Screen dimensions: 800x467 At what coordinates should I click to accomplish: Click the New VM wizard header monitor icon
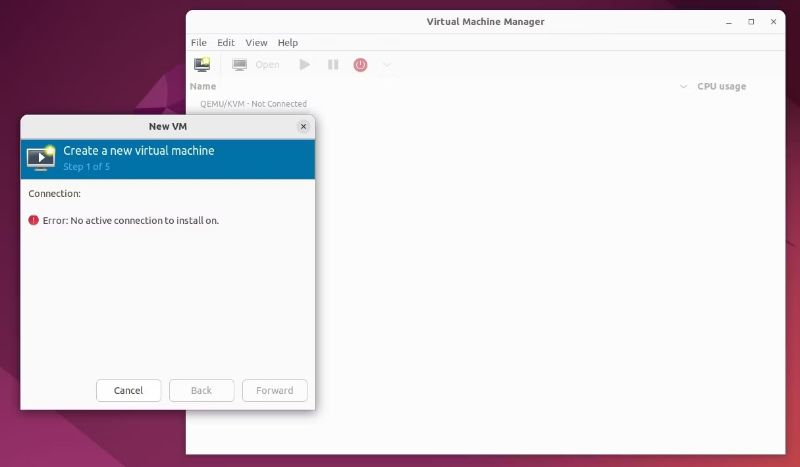click(41, 158)
